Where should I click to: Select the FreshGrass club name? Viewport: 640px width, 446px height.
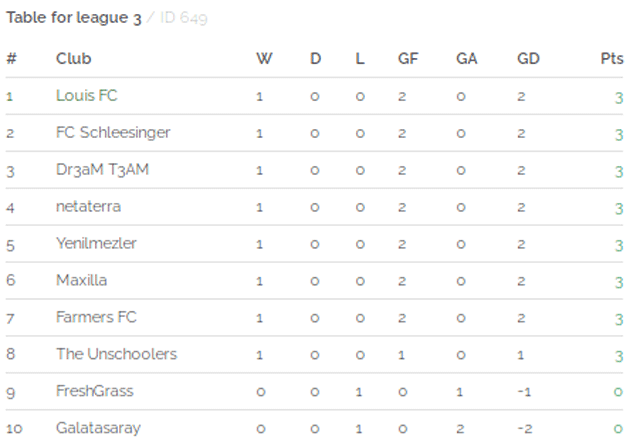(x=95, y=391)
